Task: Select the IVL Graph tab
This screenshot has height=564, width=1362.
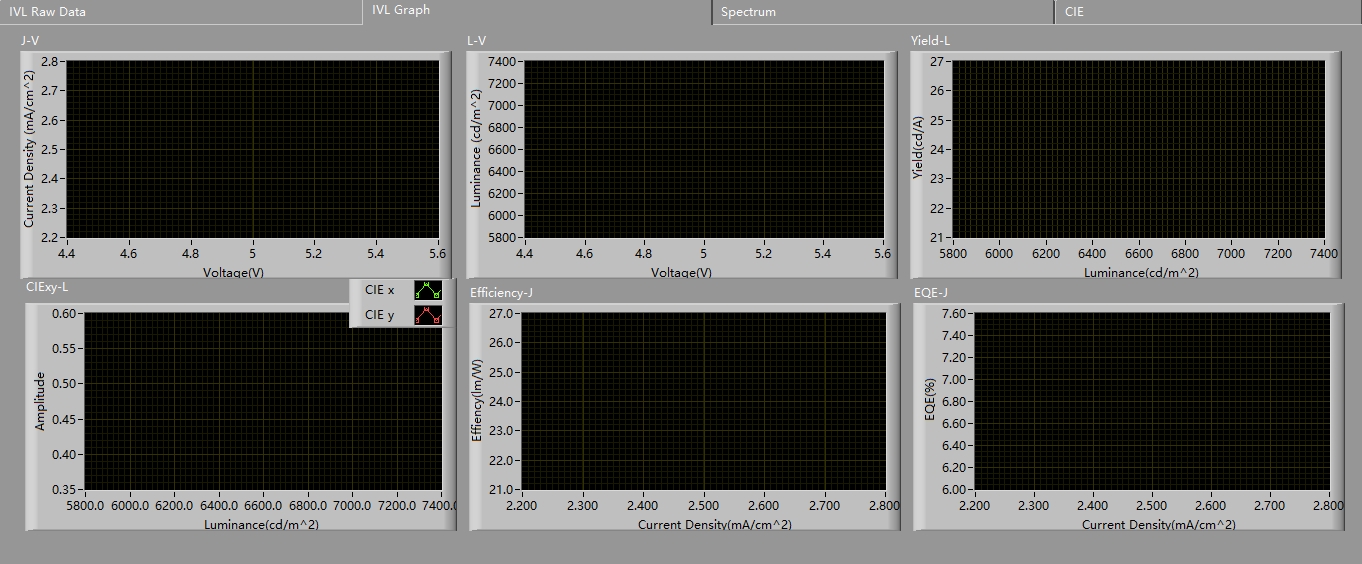Action: [401, 10]
